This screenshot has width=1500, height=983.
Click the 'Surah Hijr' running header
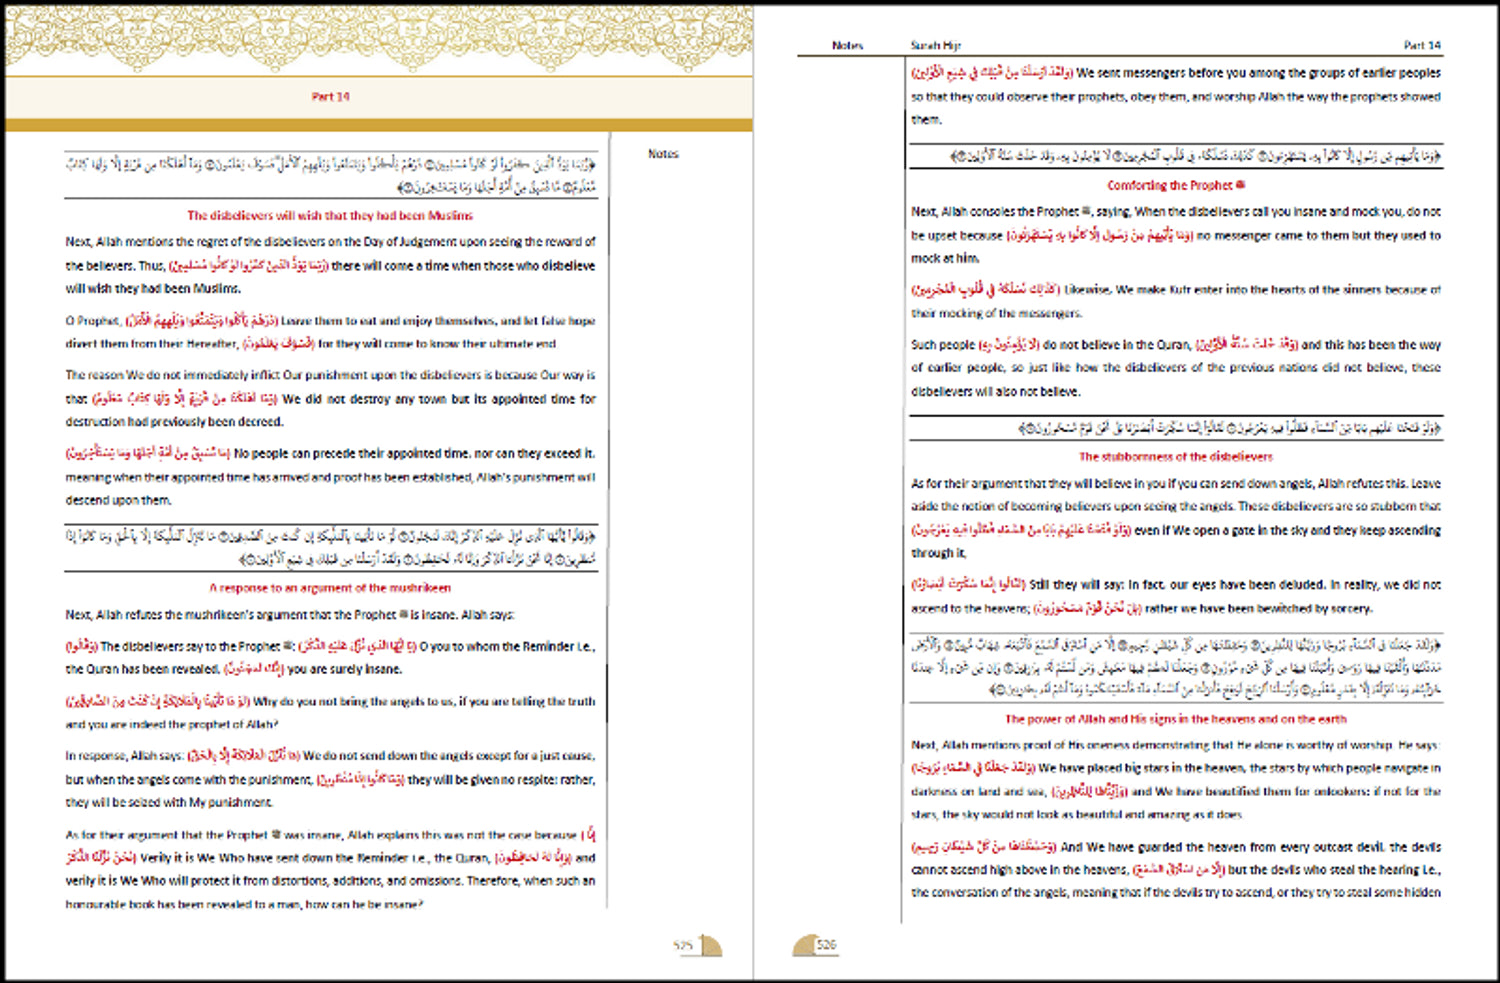click(x=935, y=45)
